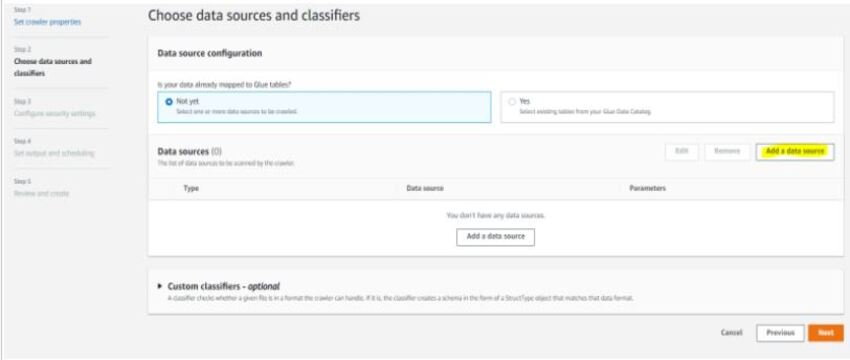Screen dimensions: 850x360
Task: Go back with the Previous button
Action: pyautogui.click(x=780, y=333)
